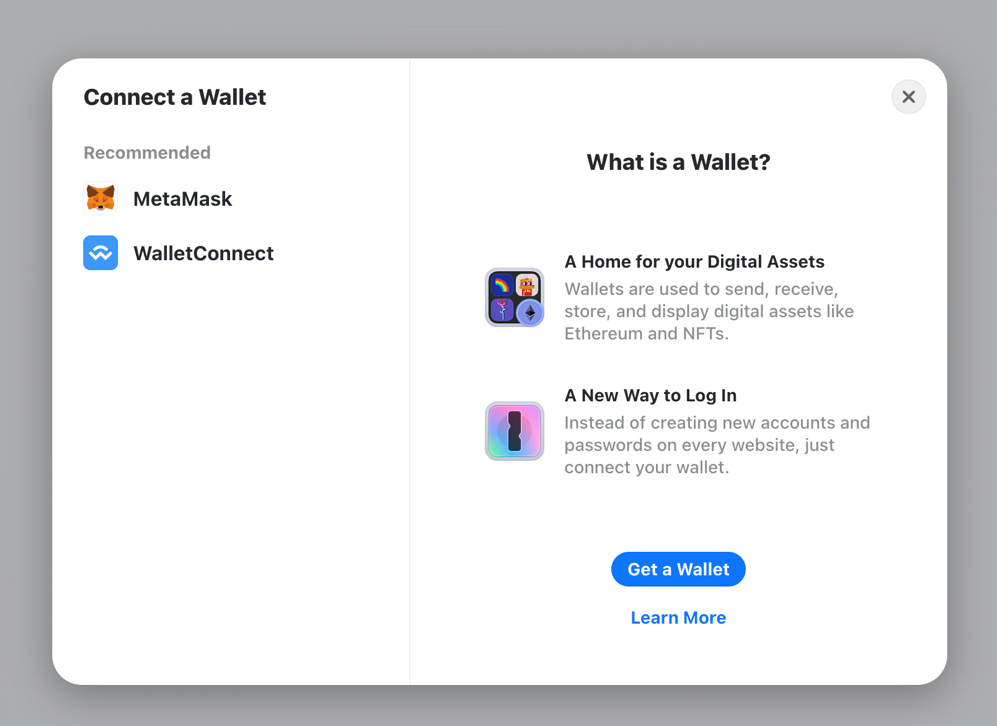
Task: Click the rainbow keyhole login icon
Action: click(x=514, y=431)
